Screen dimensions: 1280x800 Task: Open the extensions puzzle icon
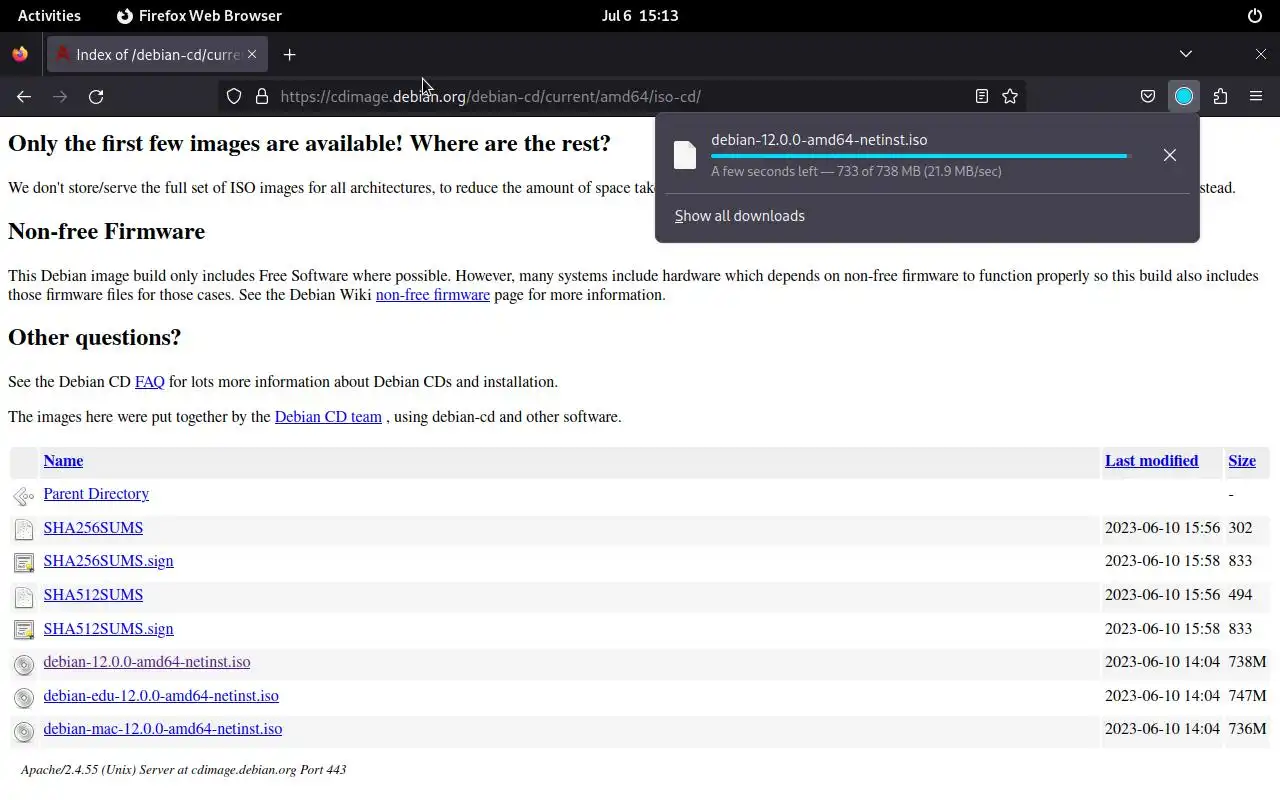[x=1220, y=96]
